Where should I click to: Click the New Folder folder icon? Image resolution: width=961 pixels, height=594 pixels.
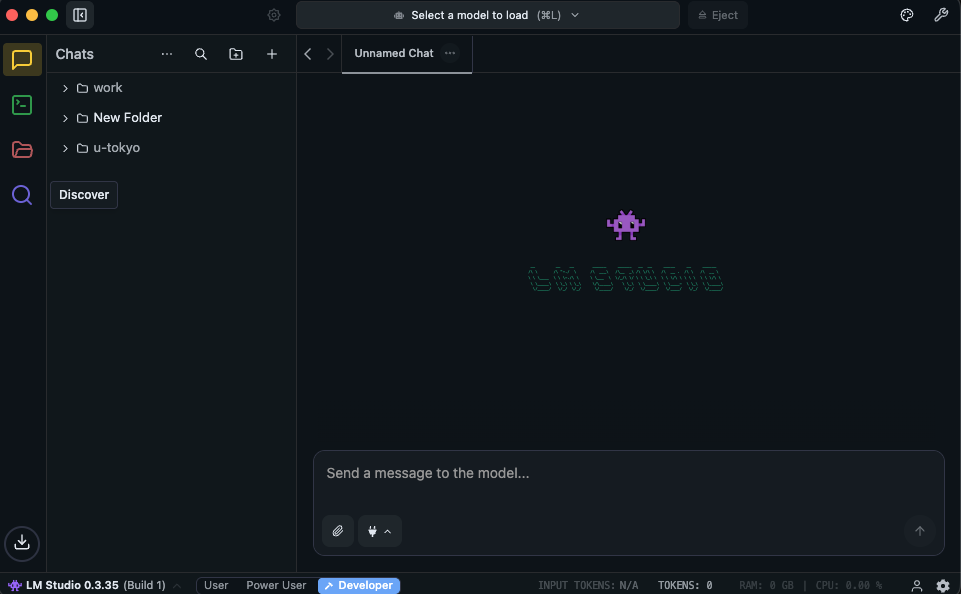(x=82, y=118)
